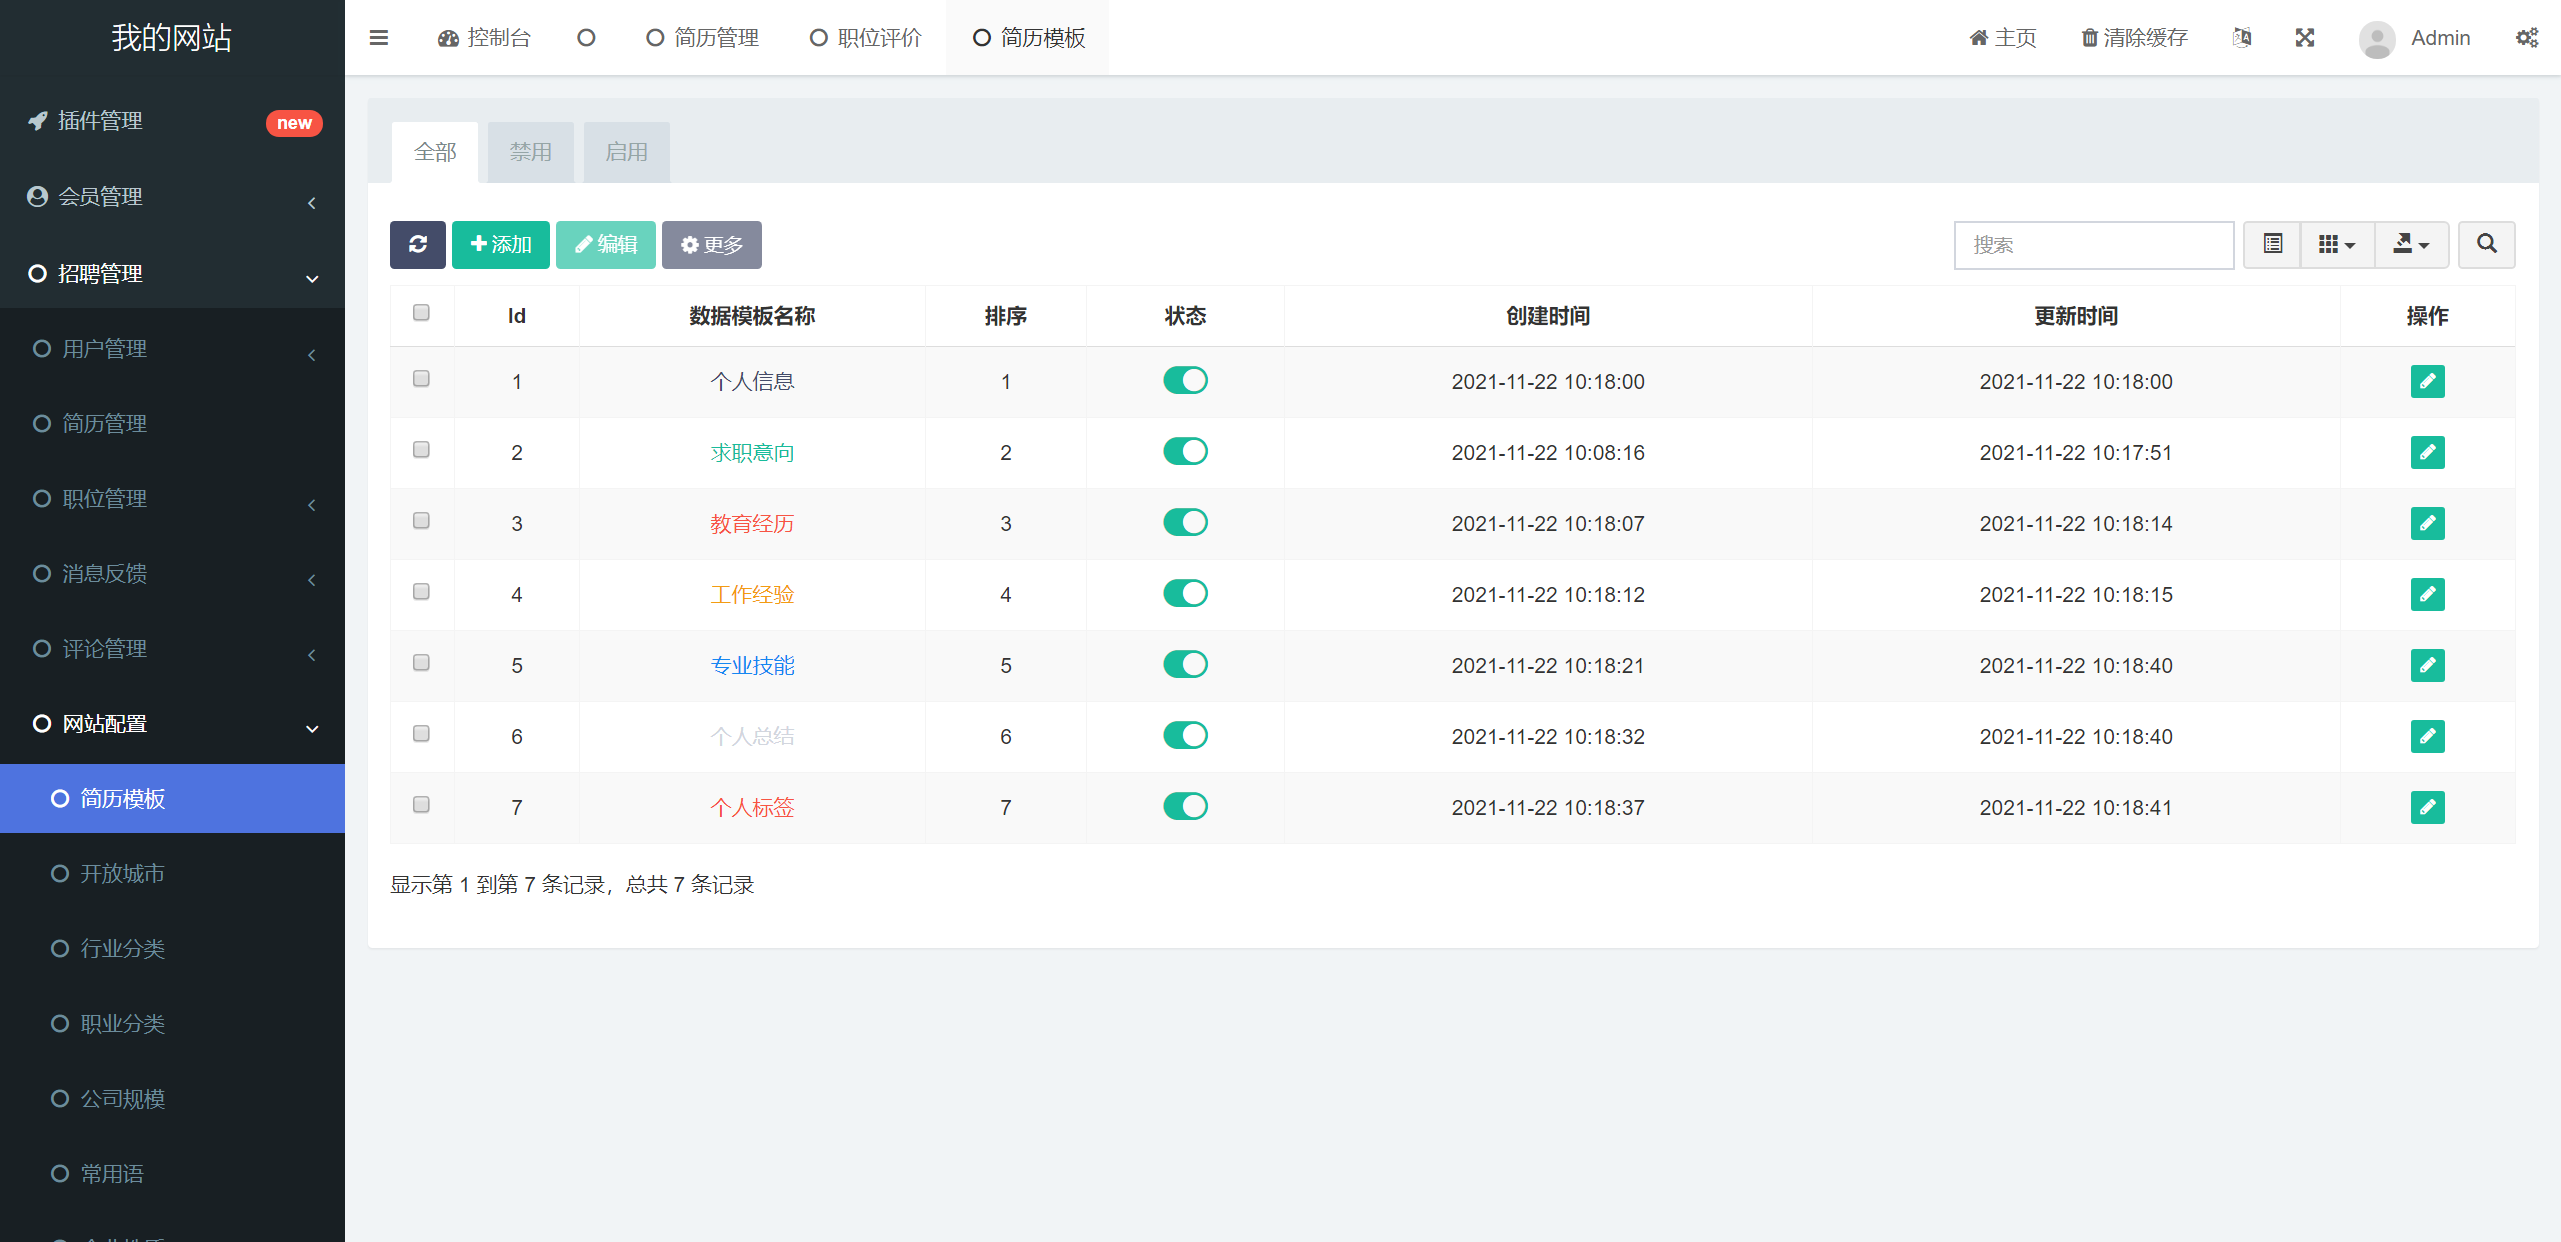The height and width of the screenshot is (1242, 2561).
Task: Enter fullscreen mode icon
Action: coord(2305,38)
